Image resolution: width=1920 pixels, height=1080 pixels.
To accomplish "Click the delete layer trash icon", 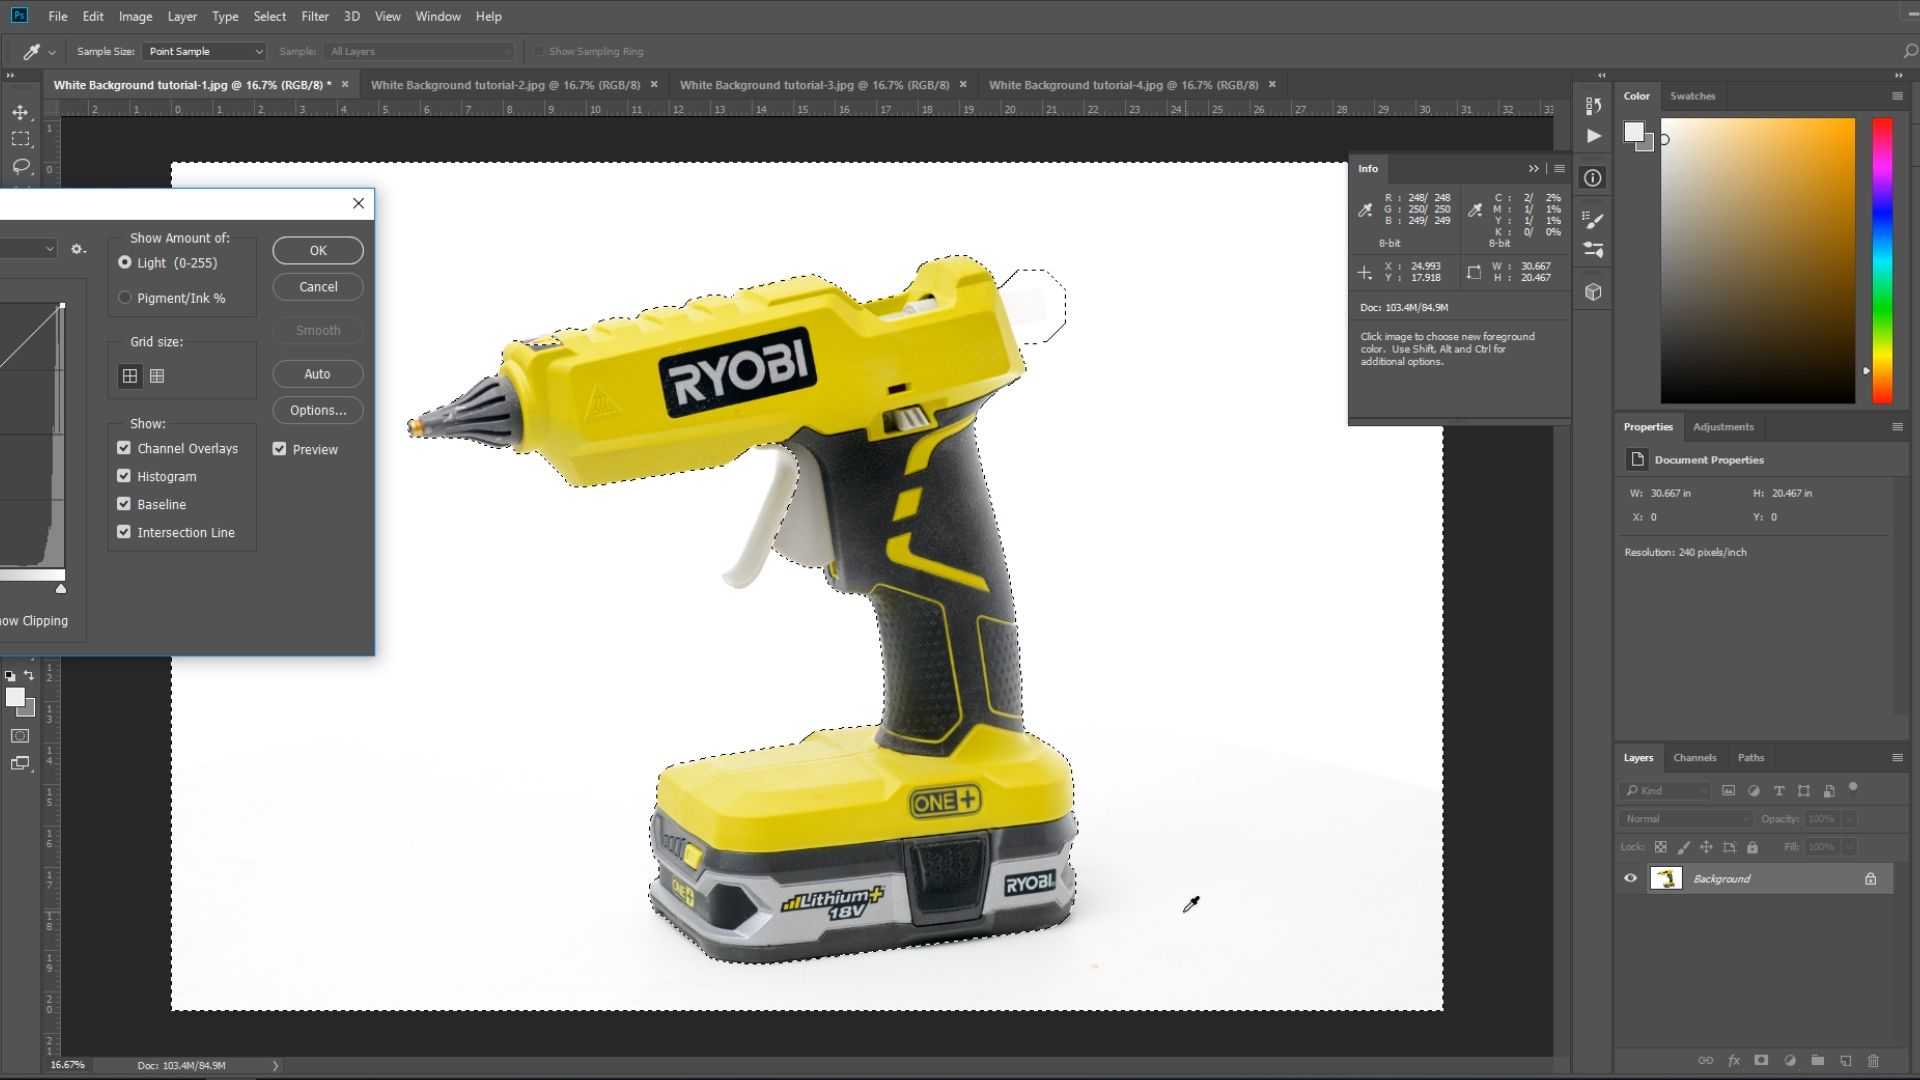I will click(x=1873, y=1060).
